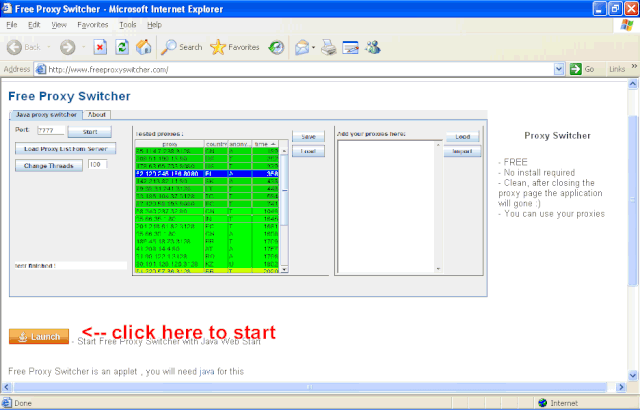The image size is (640, 410).
Task: Click the page scrollbar up arrow
Action: [633, 84]
